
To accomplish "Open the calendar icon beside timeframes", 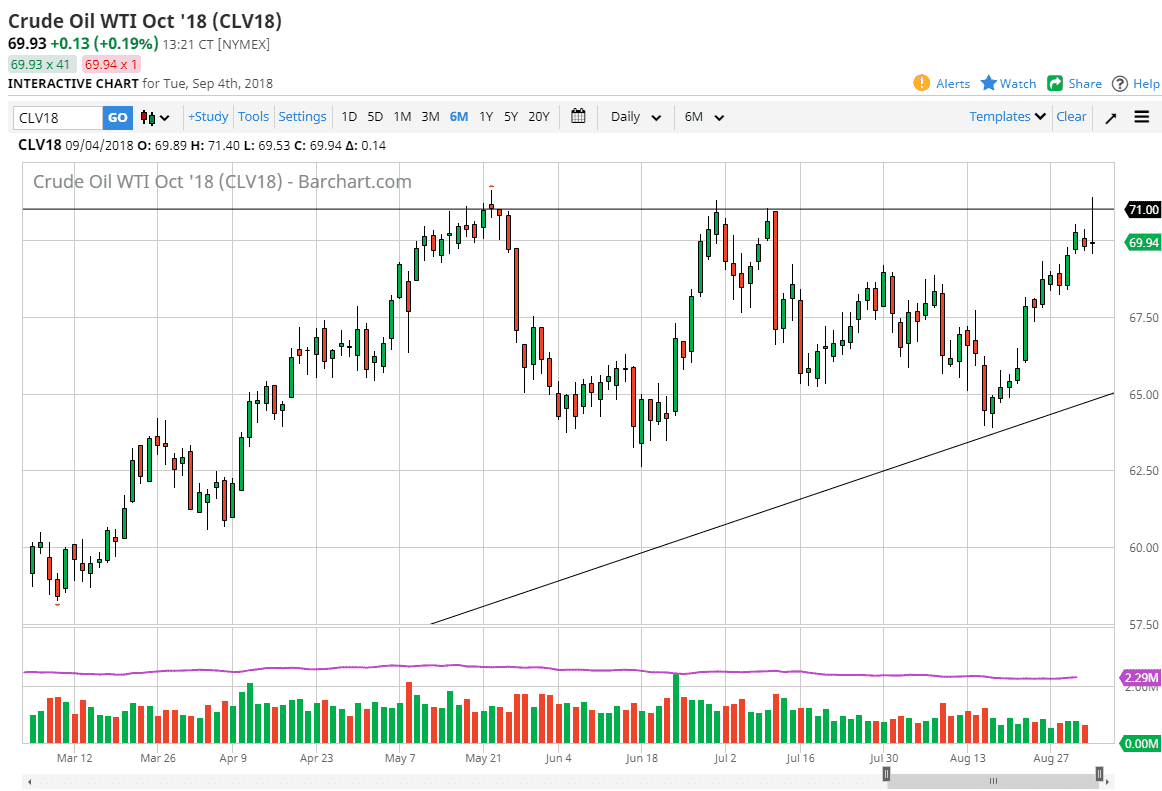I will [x=578, y=117].
